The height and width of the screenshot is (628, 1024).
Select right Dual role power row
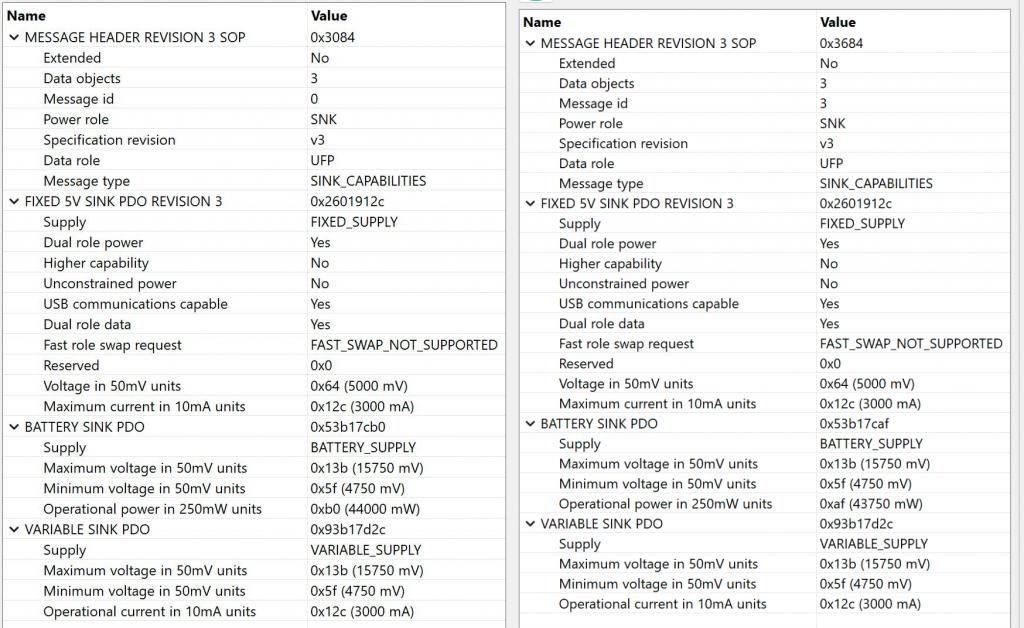(x=765, y=243)
